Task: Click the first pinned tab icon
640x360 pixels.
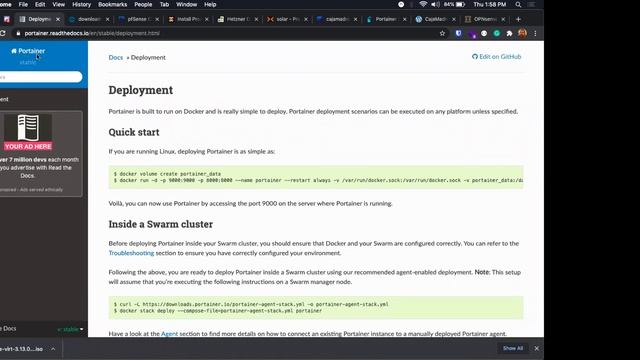Action: click(x=7, y=19)
